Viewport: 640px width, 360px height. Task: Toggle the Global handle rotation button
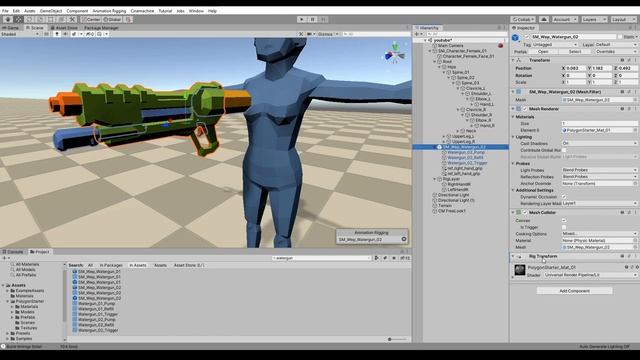pos(112,19)
